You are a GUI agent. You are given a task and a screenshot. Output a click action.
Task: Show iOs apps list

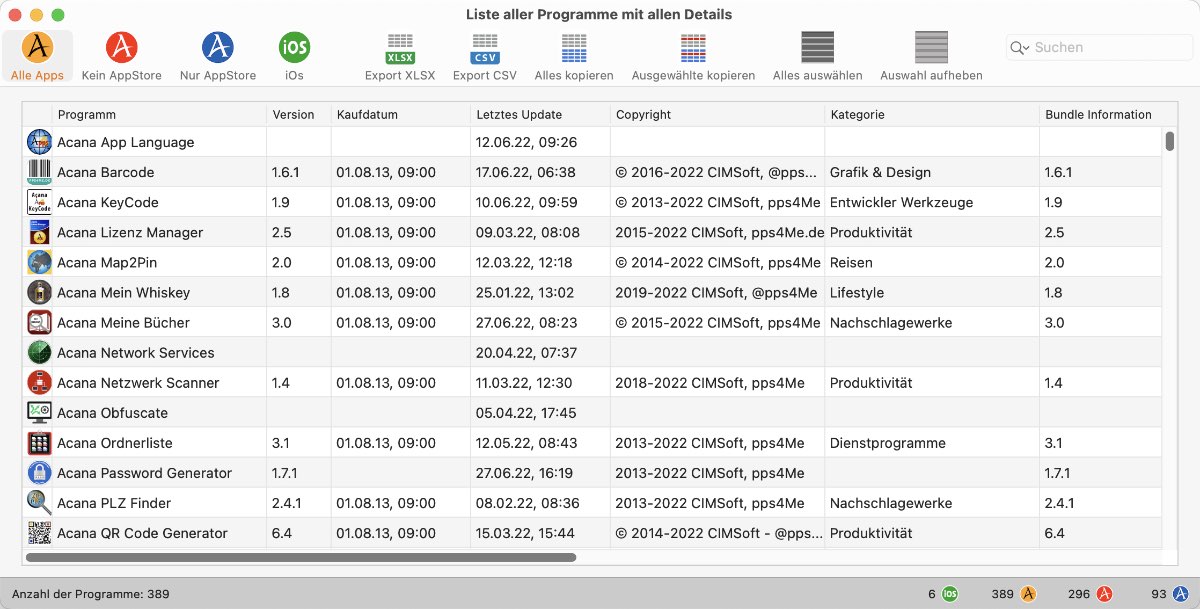(x=294, y=57)
